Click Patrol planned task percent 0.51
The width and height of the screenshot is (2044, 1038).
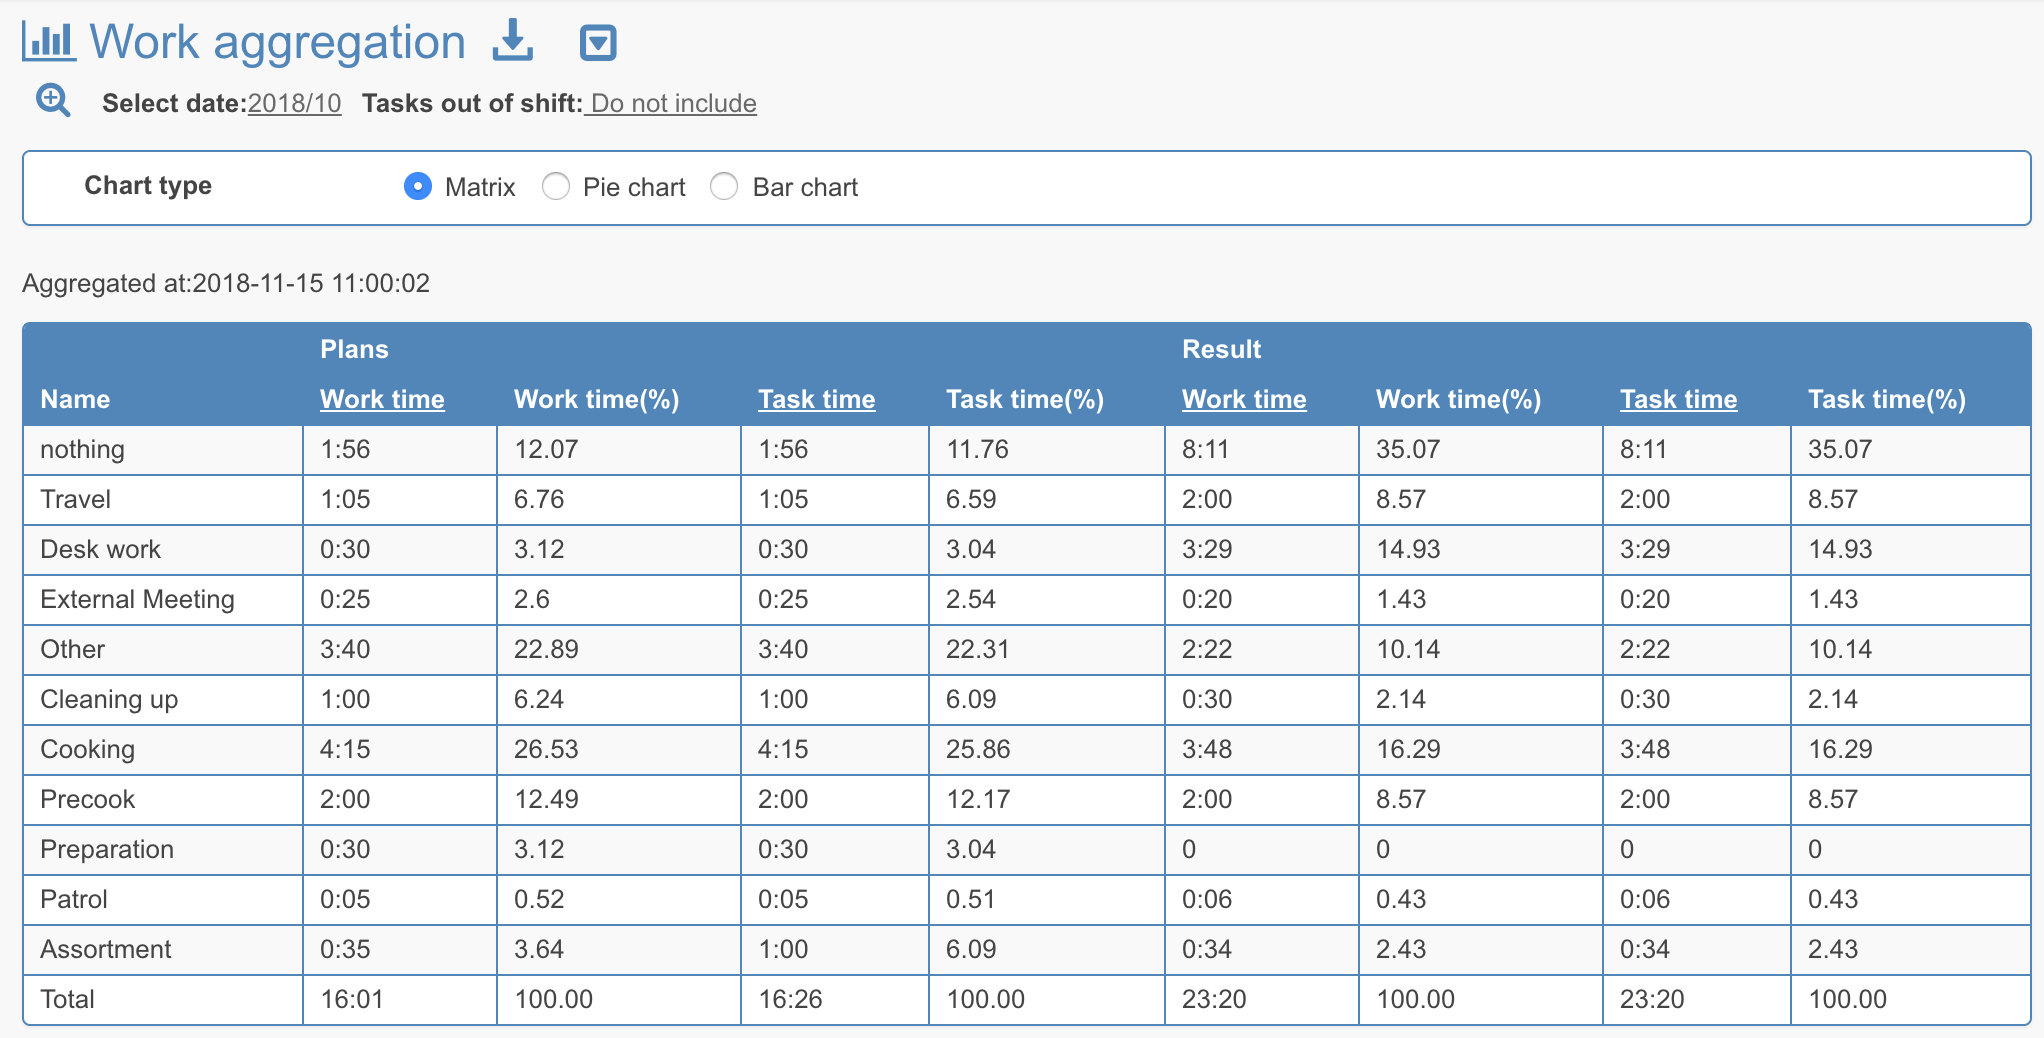(x=970, y=899)
